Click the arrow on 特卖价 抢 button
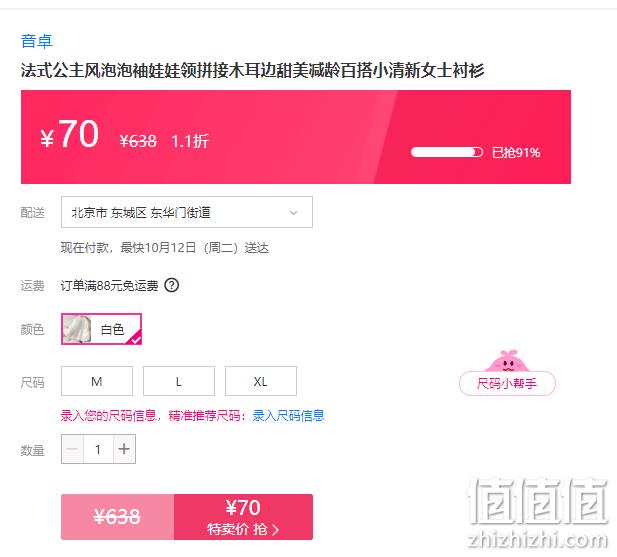617x557 pixels. pyautogui.click(x=275, y=530)
